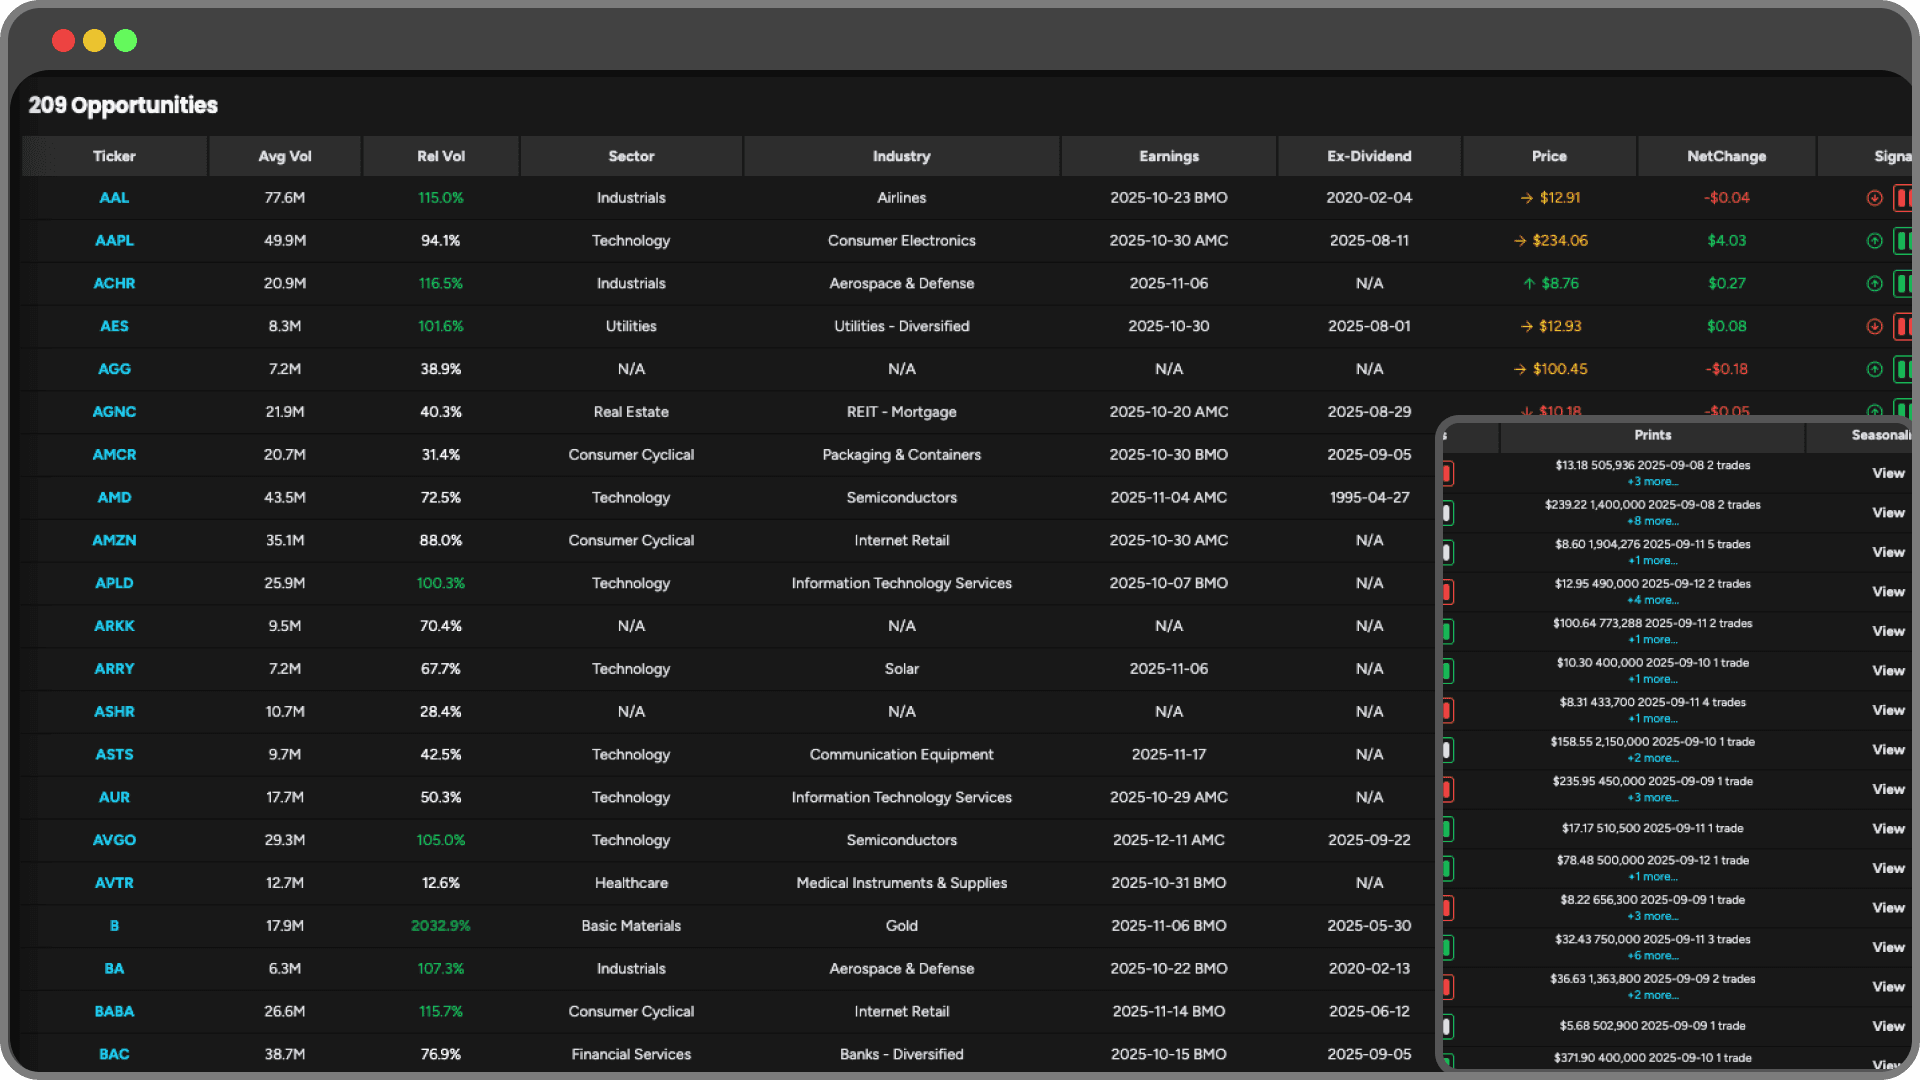Click the Ex-Dividend column header
1920x1080 pixels.
click(1369, 156)
